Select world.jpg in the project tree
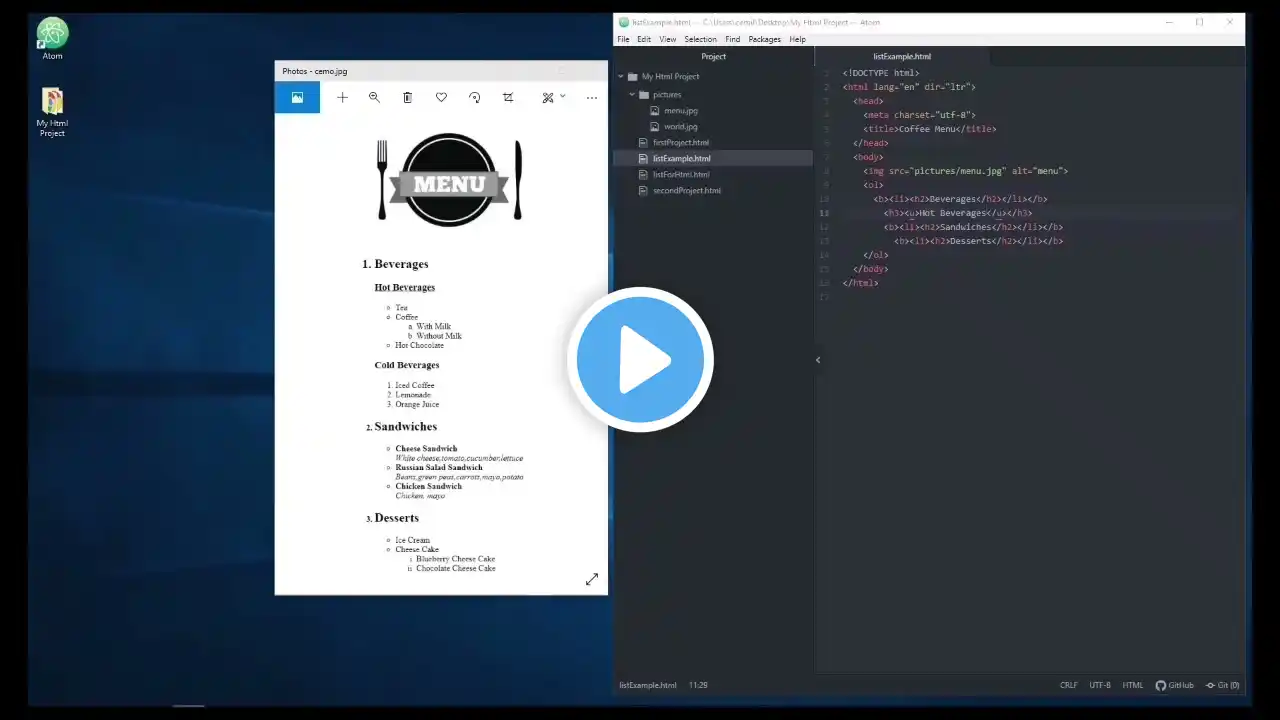The height and width of the screenshot is (720, 1280). pos(681,126)
